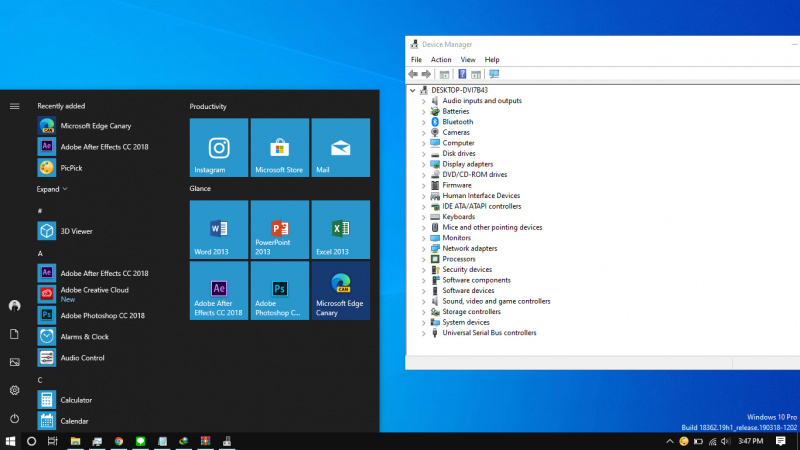Open the Settings gear in Start menu
Image resolution: width=800 pixels, height=450 pixels.
pyautogui.click(x=14, y=390)
